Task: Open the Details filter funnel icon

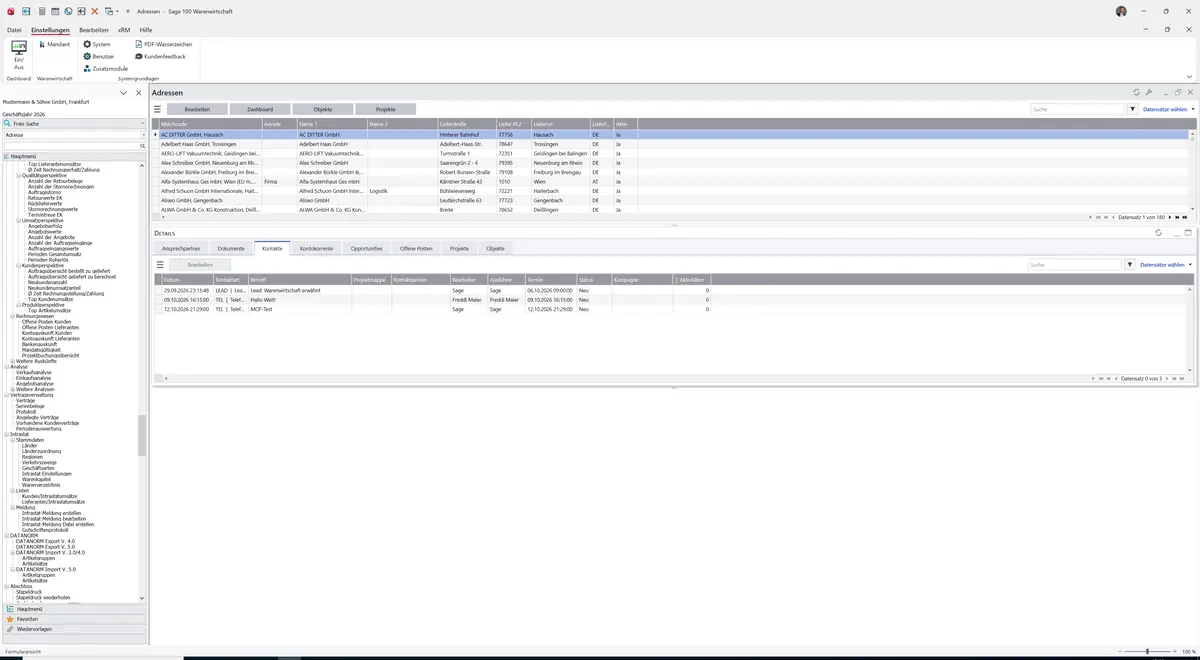Action: [1130, 265]
